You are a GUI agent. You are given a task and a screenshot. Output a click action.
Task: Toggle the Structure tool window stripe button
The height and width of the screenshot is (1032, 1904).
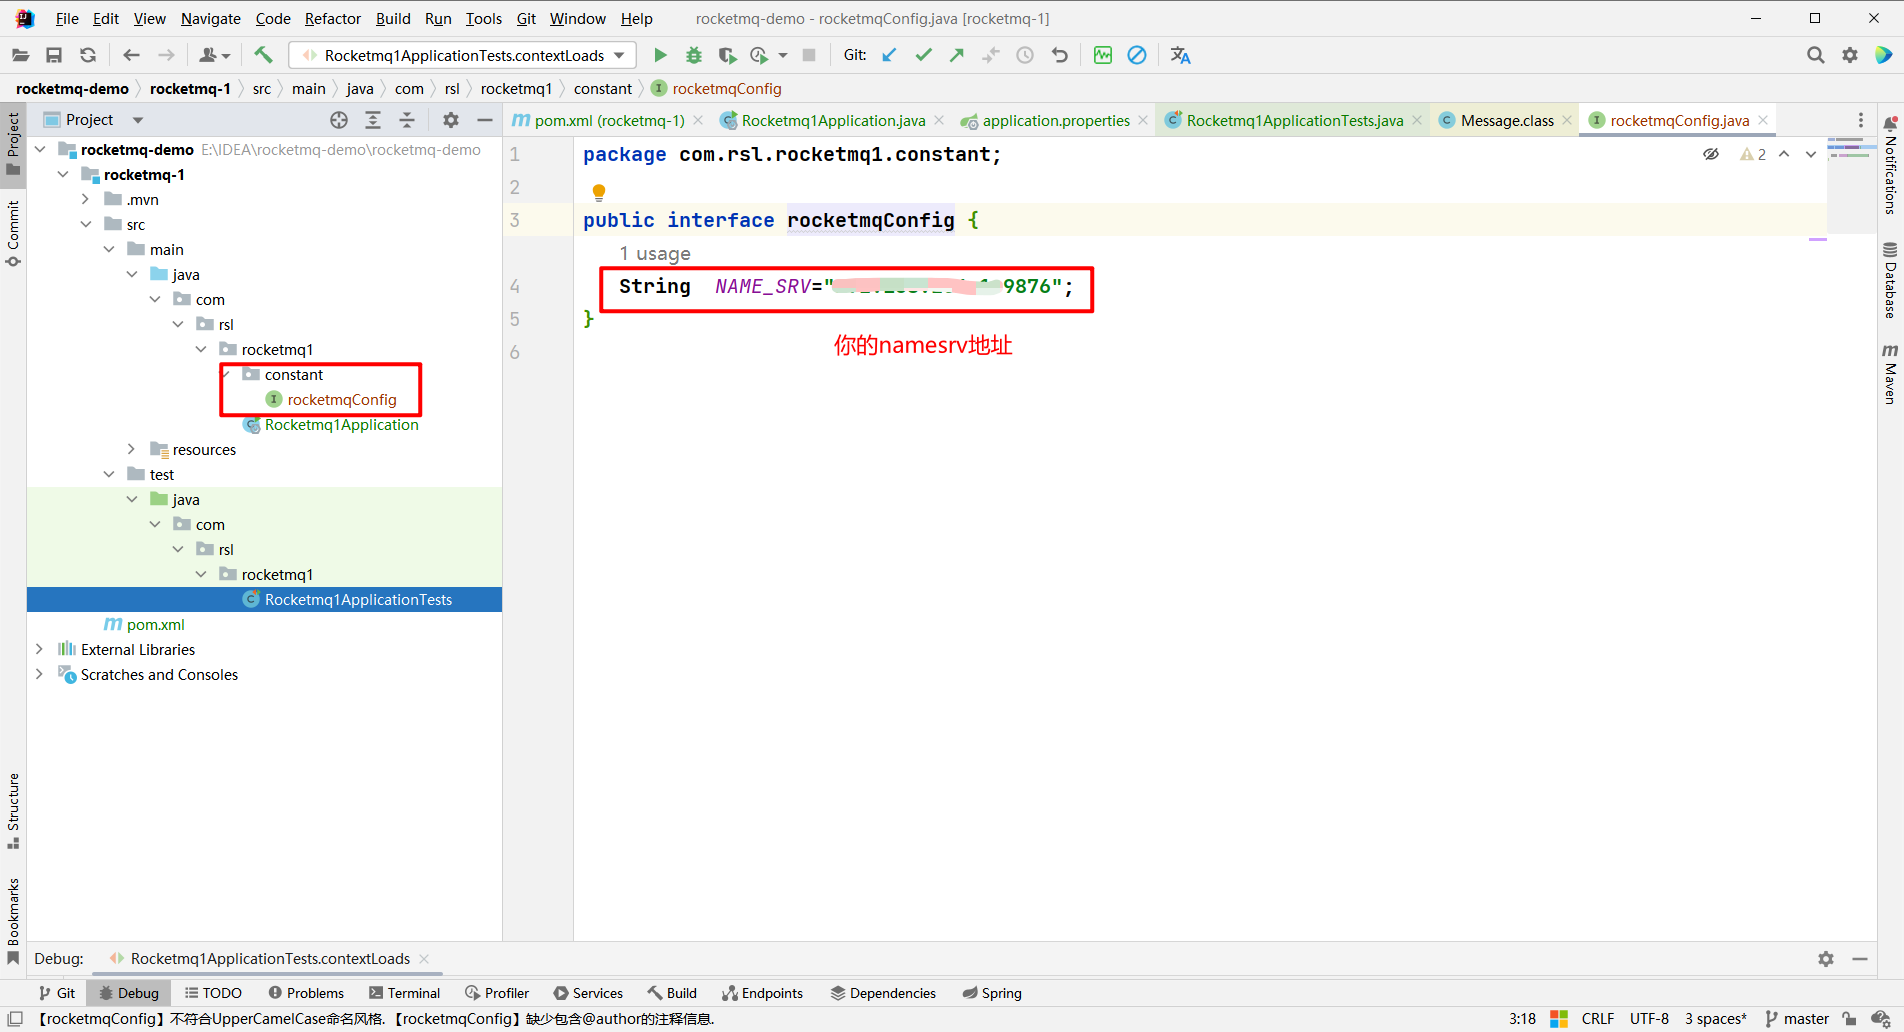tap(13, 811)
